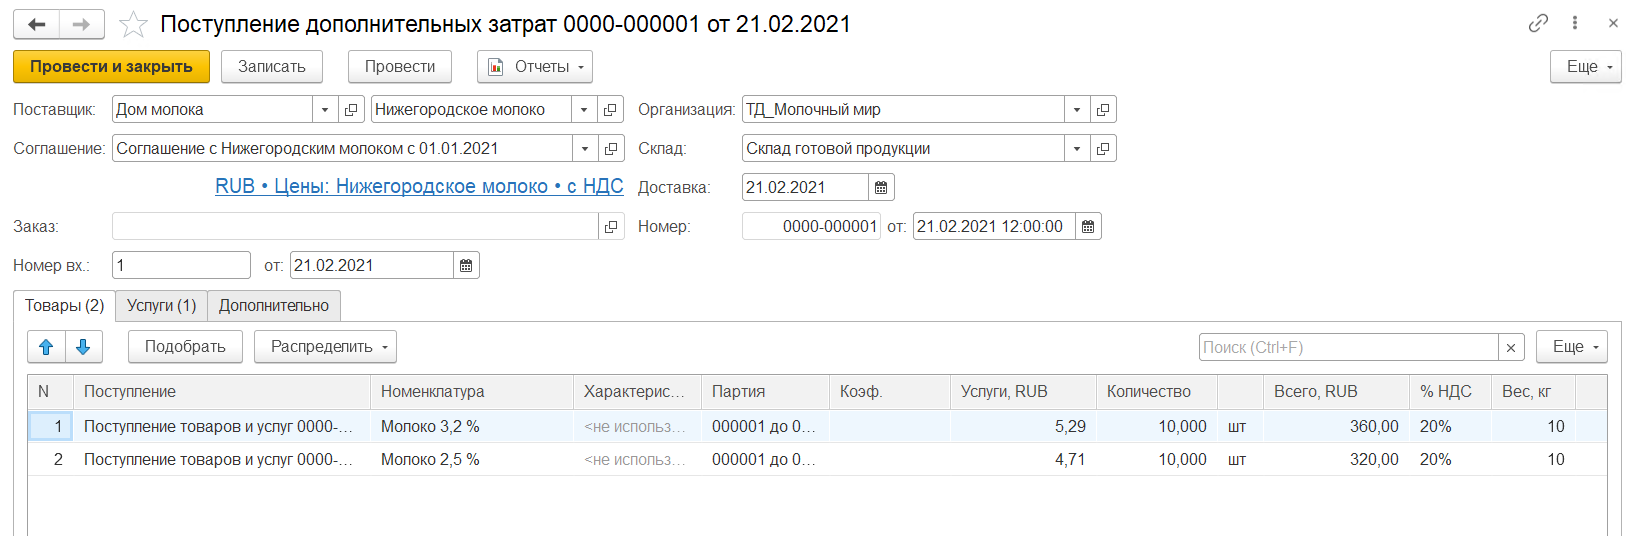Open the Отчеты dropdown menu

535,67
